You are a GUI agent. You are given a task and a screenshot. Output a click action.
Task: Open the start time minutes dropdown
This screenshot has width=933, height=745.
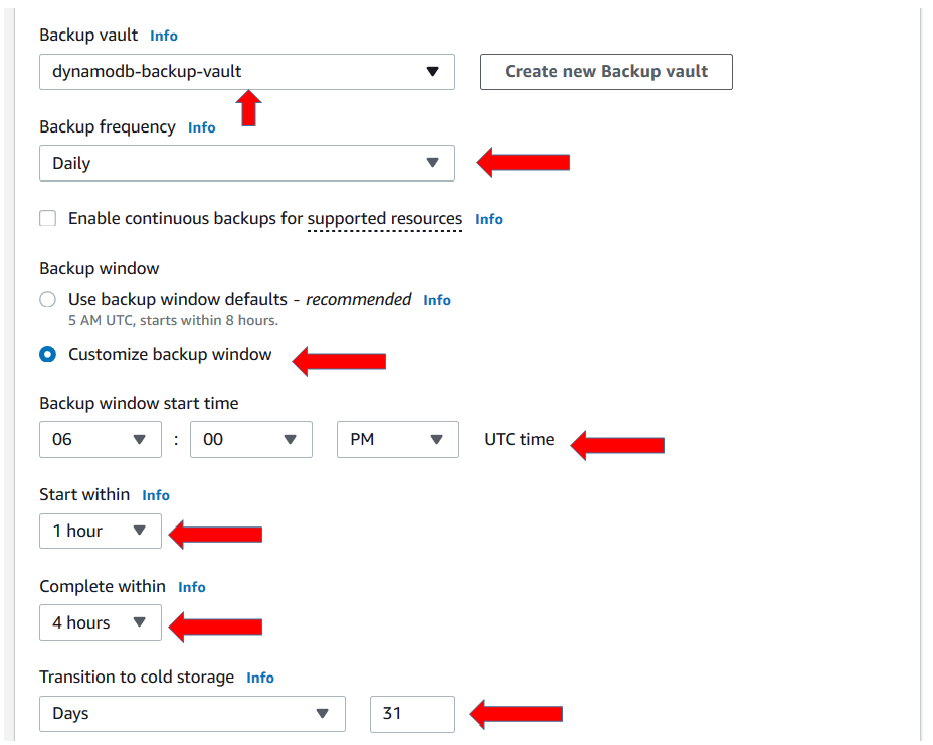tap(251, 440)
